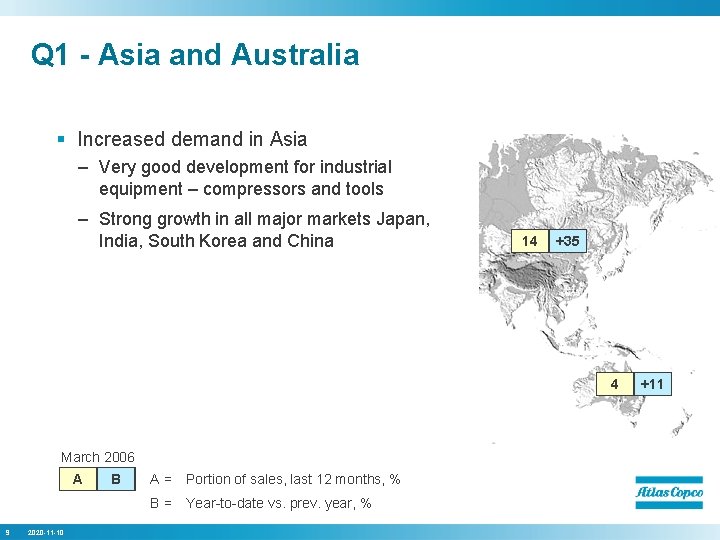The image size is (720, 540).
Task: Click the slide title 'Q1 - Asia and Australia'
Action: click(x=195, y=54)
